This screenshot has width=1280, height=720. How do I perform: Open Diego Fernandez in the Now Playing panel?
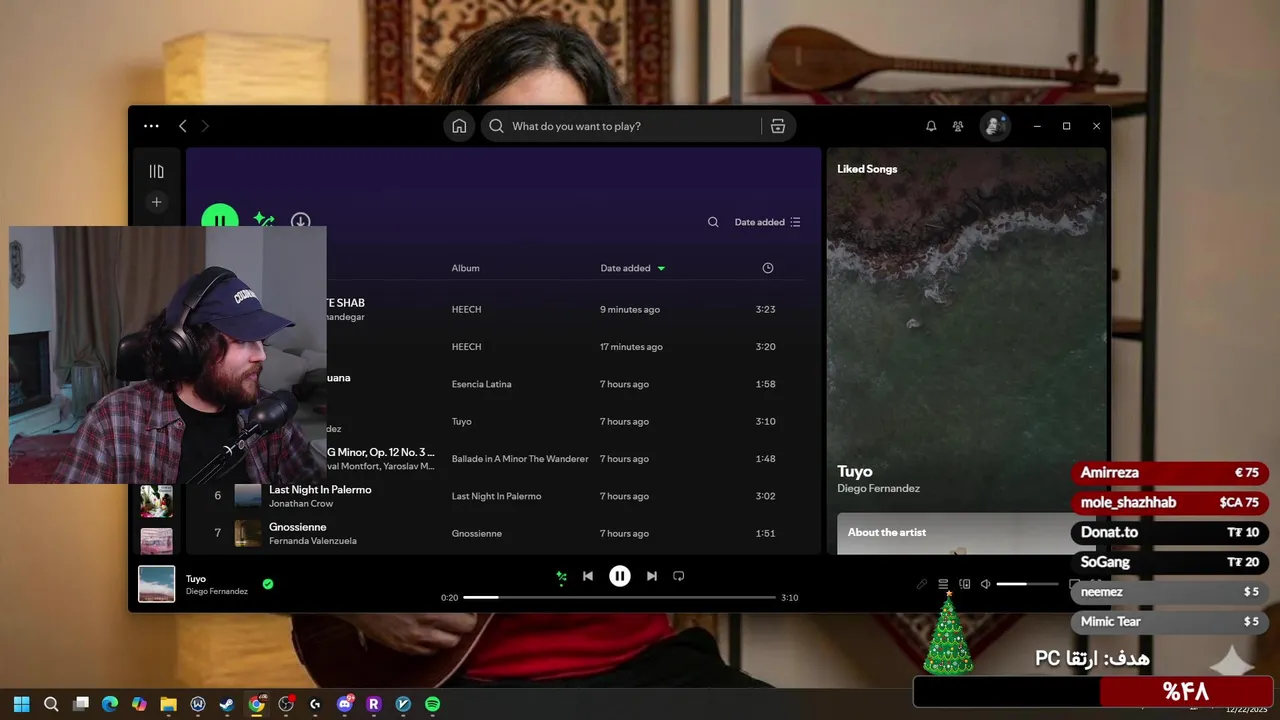[878, 489]
